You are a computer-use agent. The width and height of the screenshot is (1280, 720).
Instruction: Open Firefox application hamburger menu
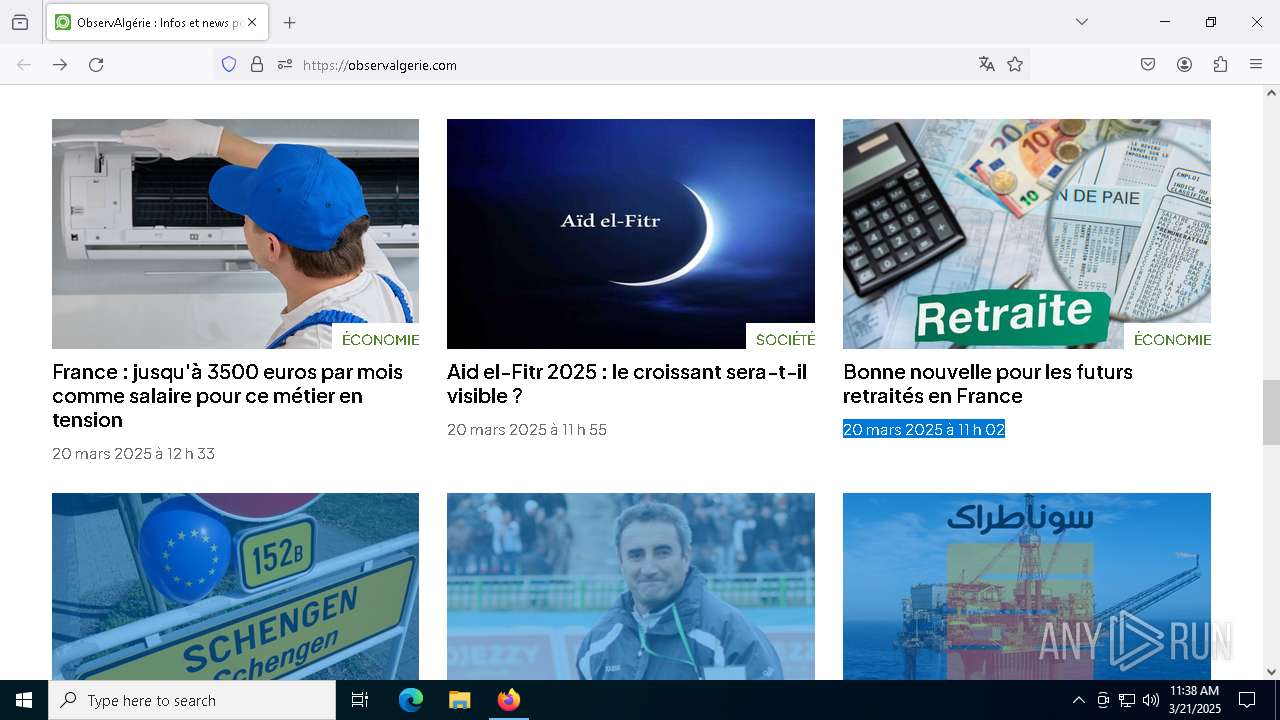[x=1256, y=64]
